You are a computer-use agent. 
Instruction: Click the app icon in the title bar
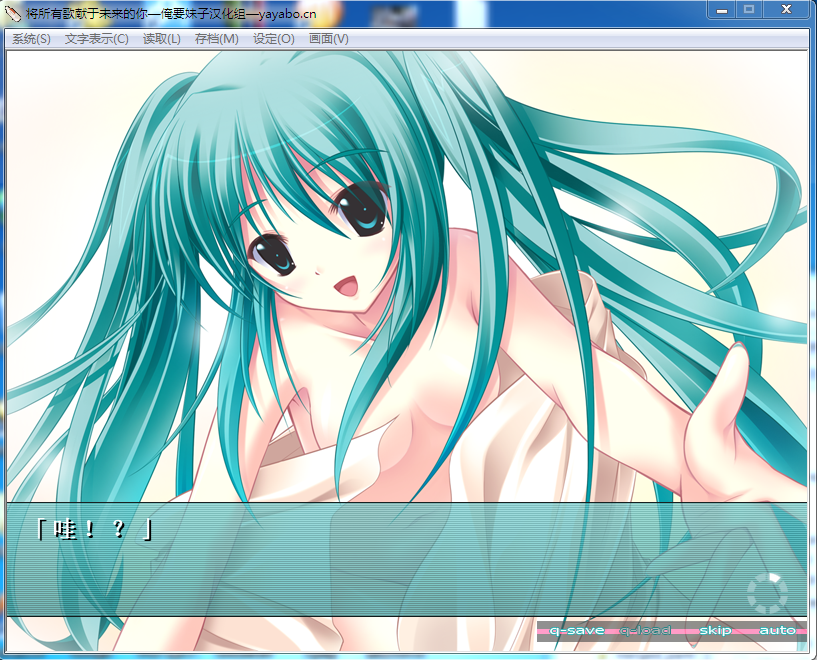[13, 10]
